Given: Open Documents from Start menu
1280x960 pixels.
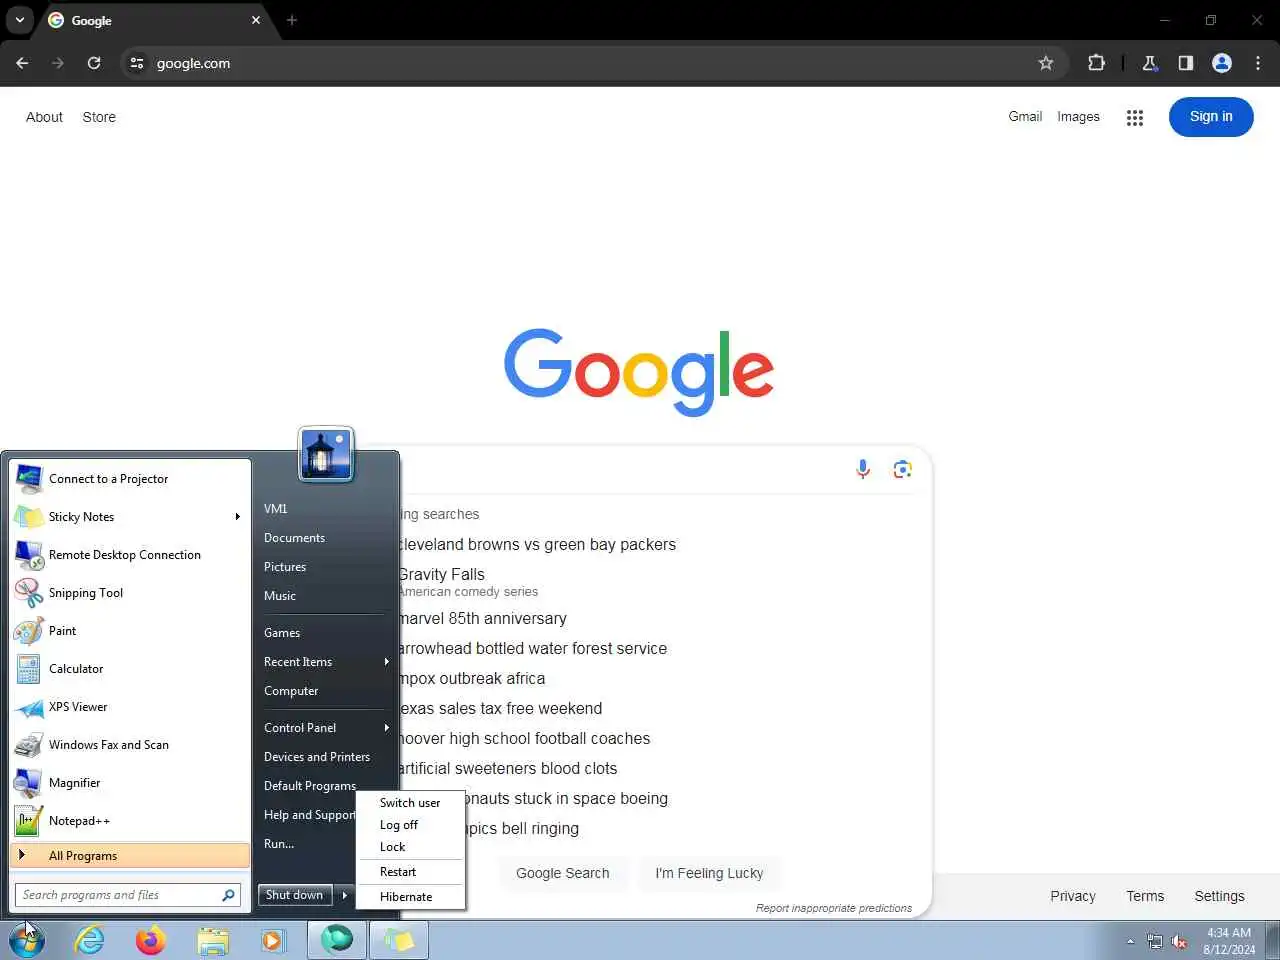Looking at the screenshot, I should pyautogui.click(x=294, y=538).
